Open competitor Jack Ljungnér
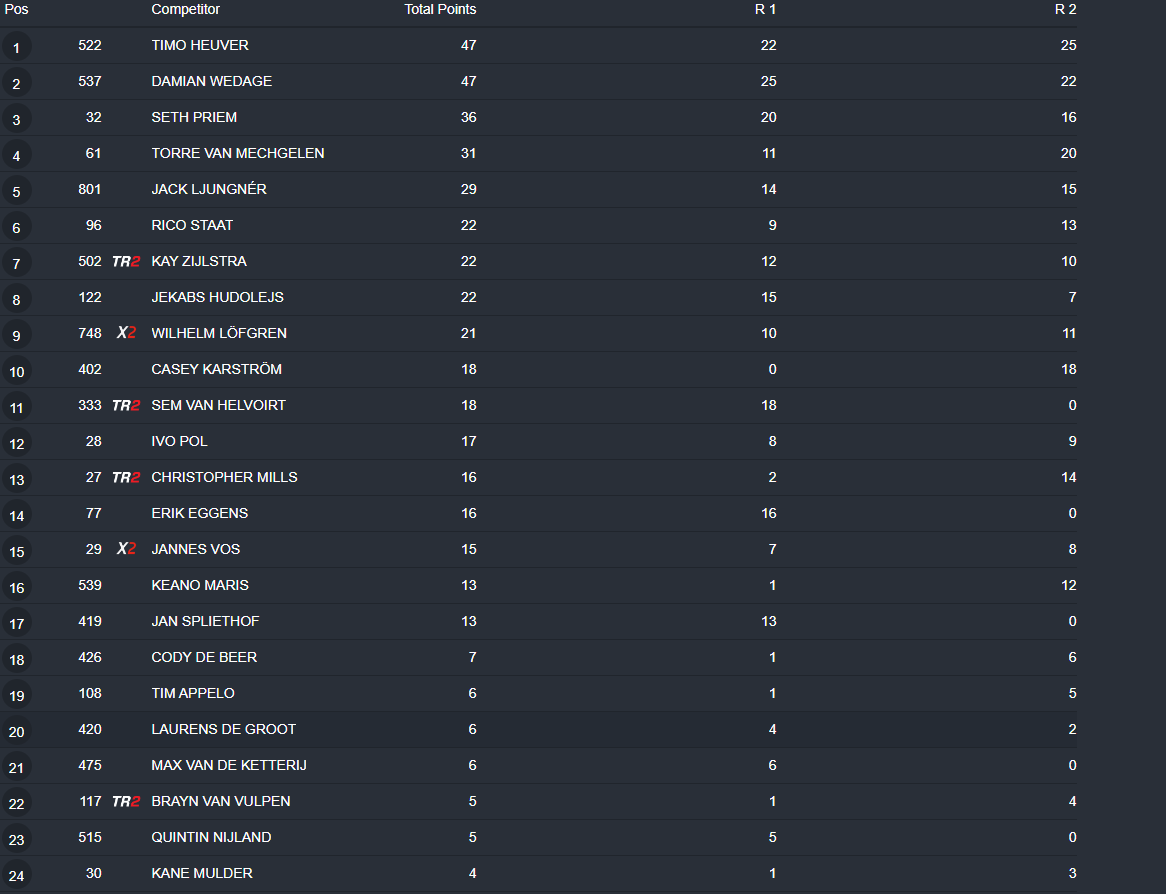1166x894 pixels. point(209,190)
